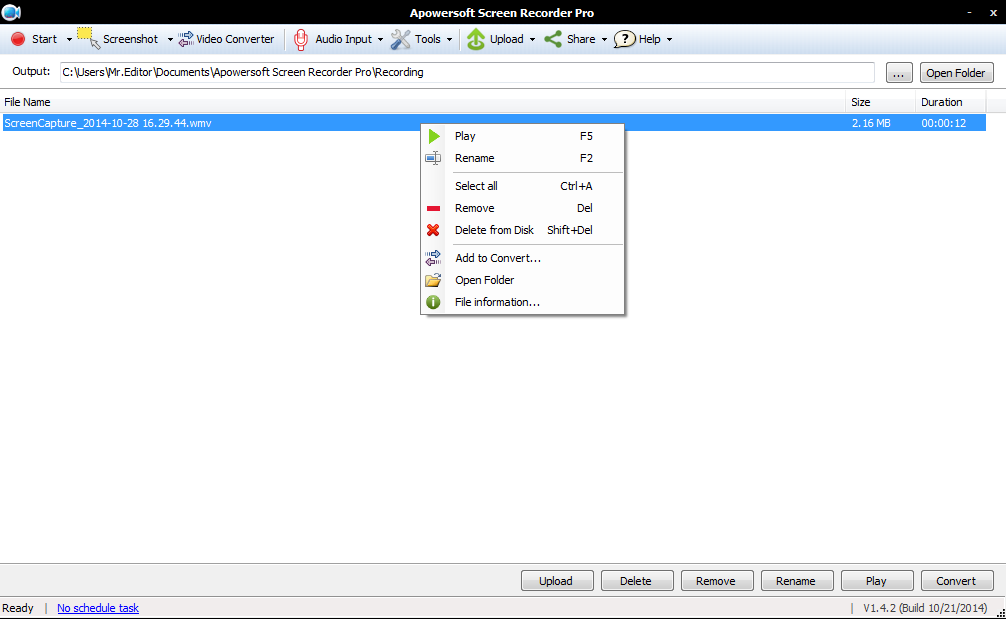The image size is (1006, 619).
Task: Click the Add to Convert arrows icon
Action: pyautogui.click(x=433, y=258)
